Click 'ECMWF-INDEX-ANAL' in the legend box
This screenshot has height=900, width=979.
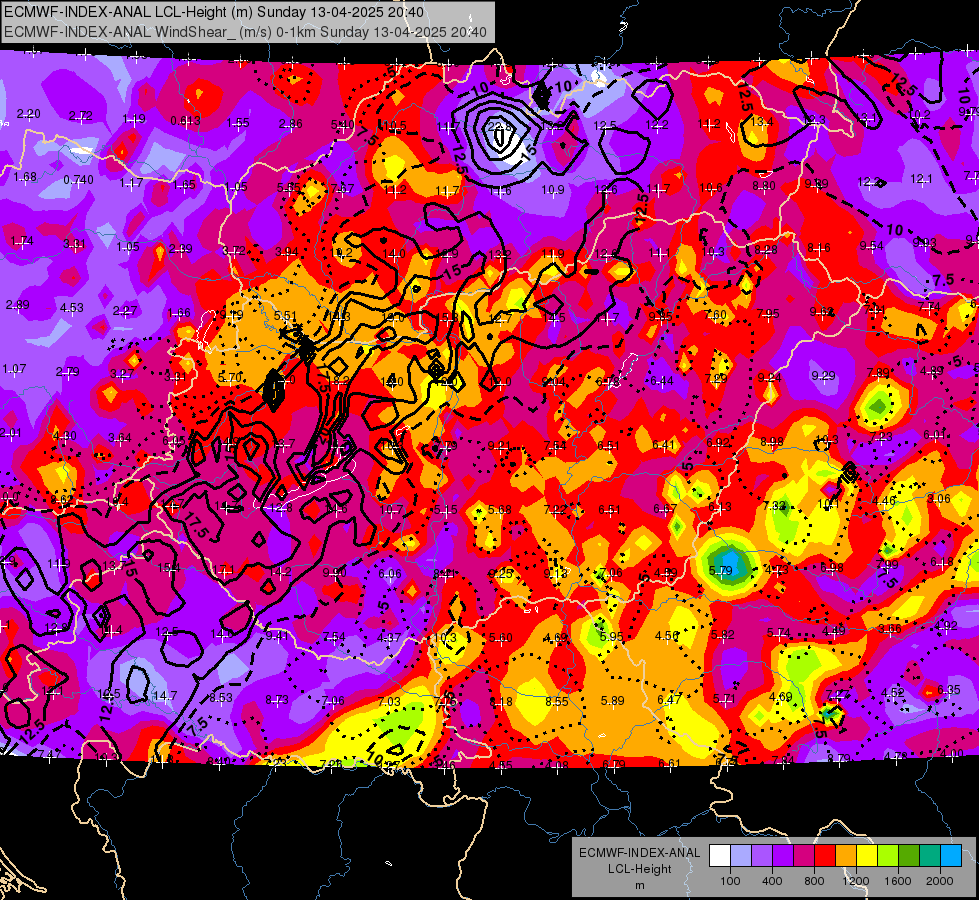639,853
